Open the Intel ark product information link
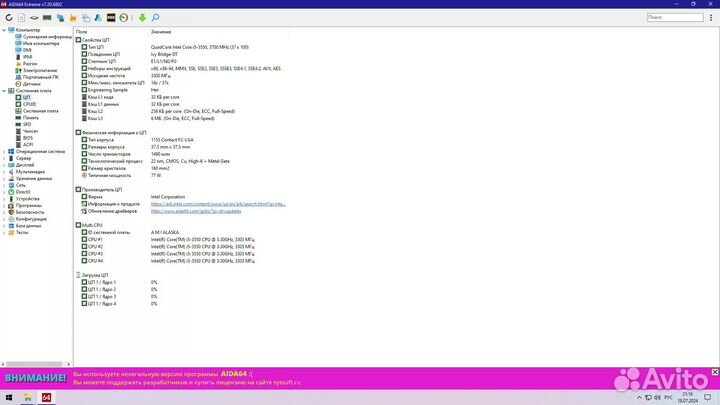This screenshot has width=720, height=405. (x=218, y=204)
